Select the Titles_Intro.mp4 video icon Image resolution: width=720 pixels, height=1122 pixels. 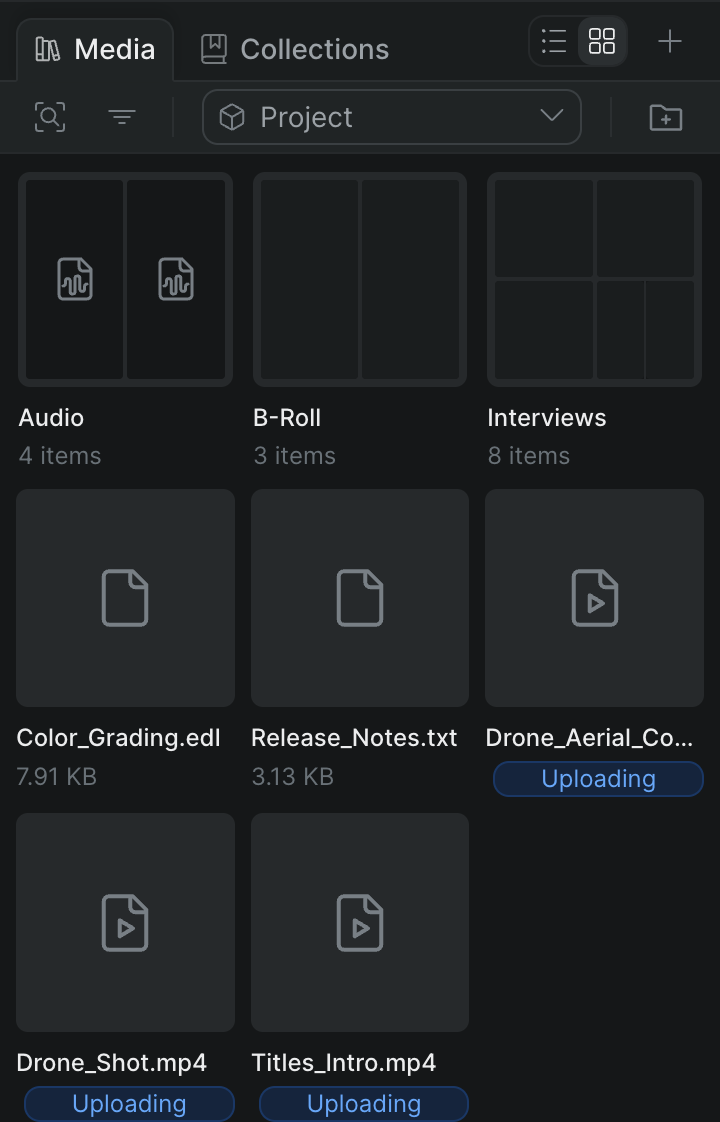360,922
